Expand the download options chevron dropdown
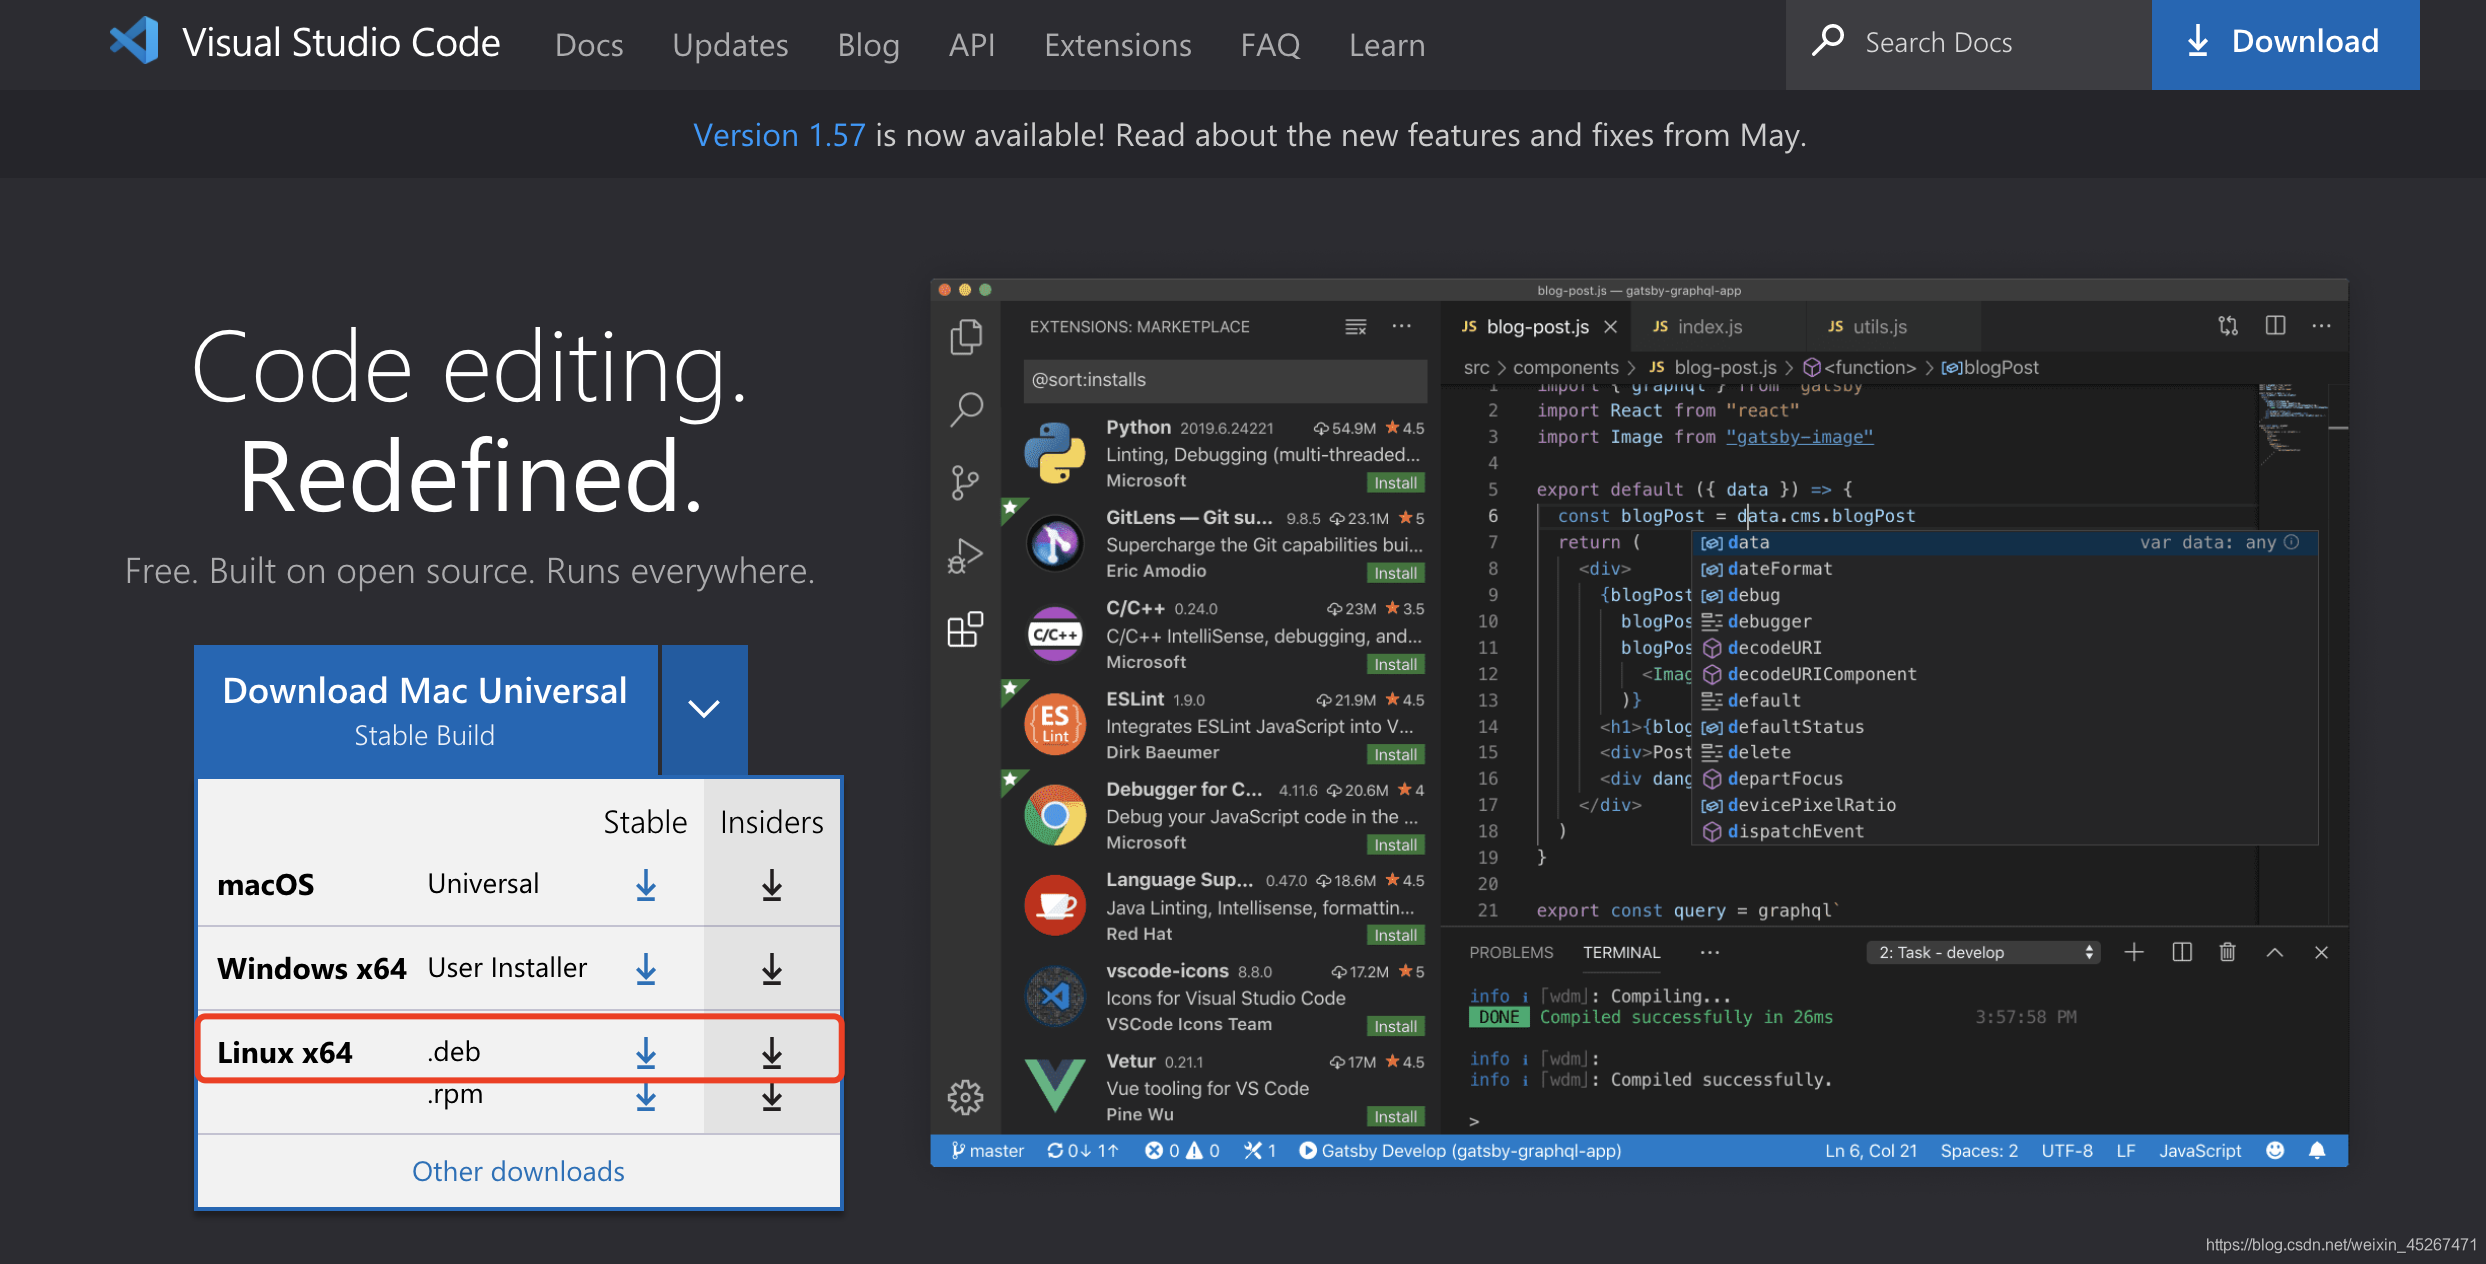 [704, 709]
